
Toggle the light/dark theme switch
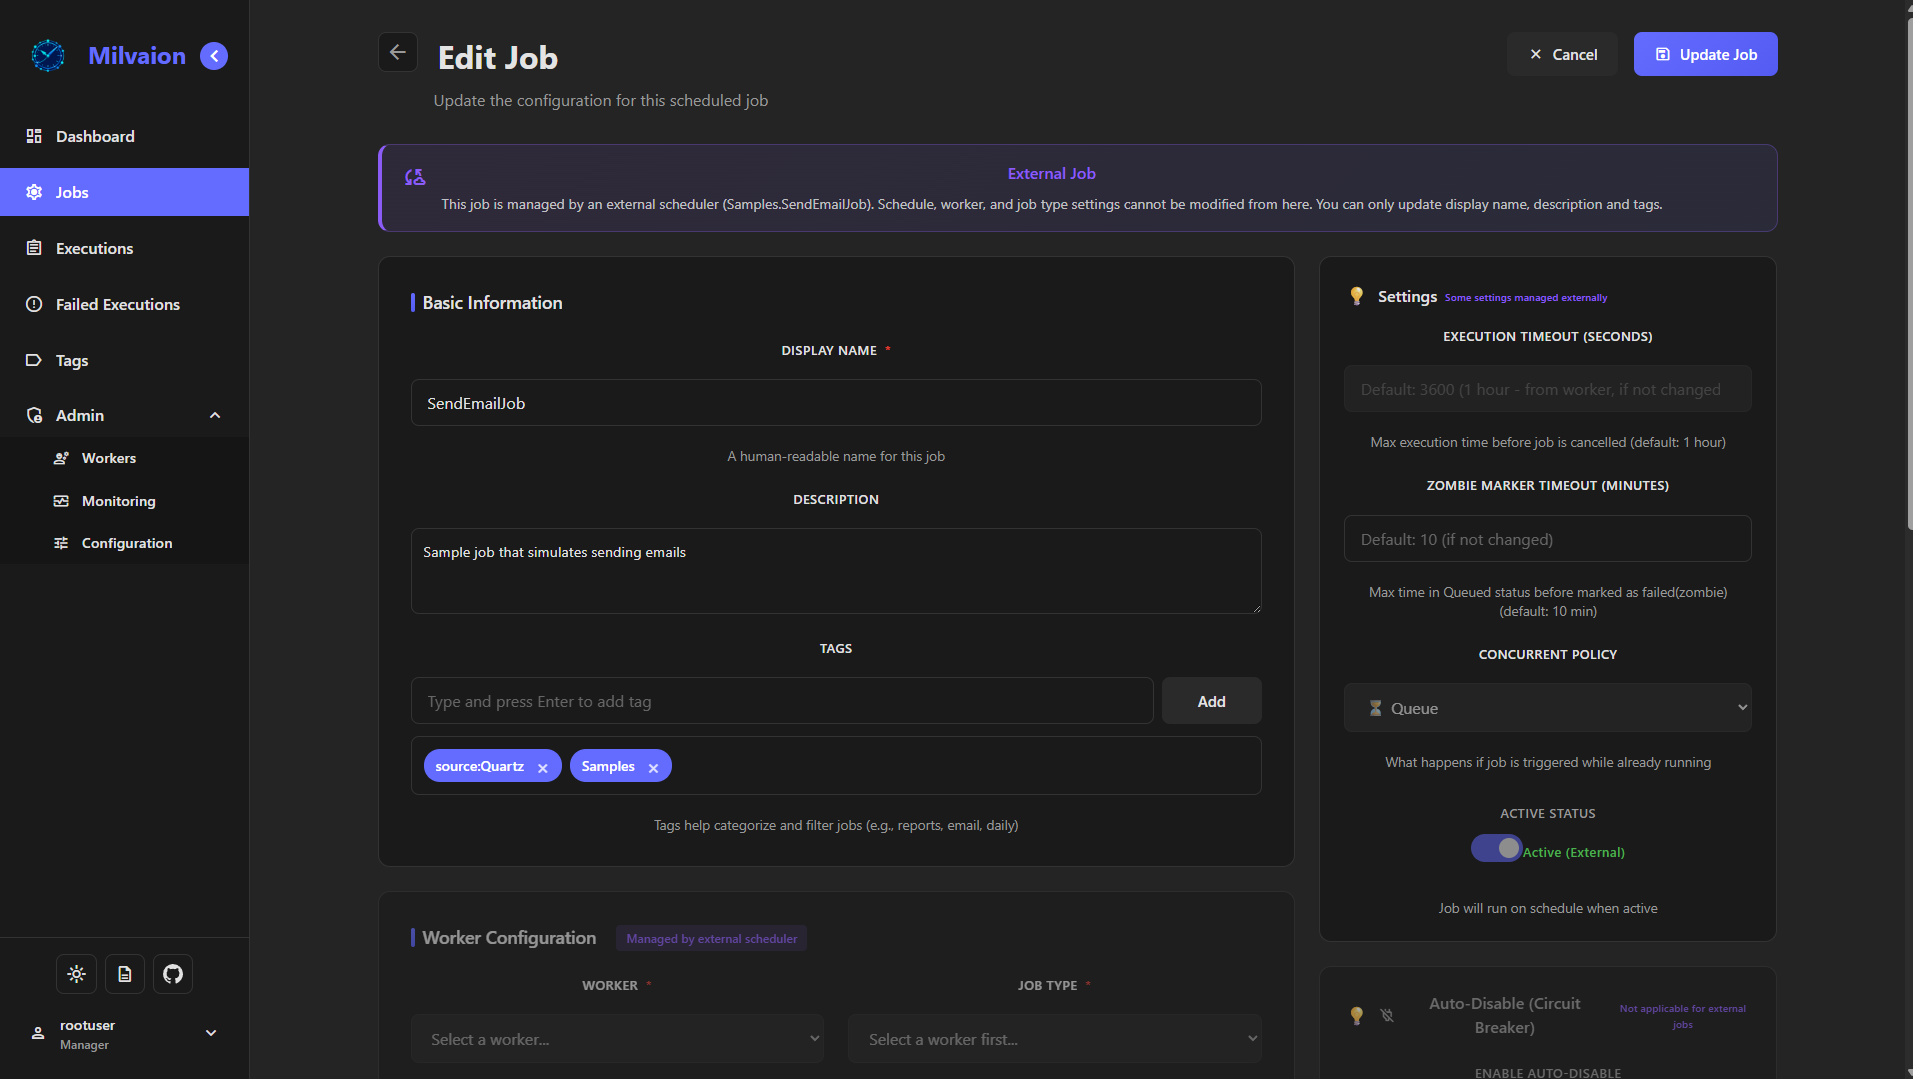(76, 973)
